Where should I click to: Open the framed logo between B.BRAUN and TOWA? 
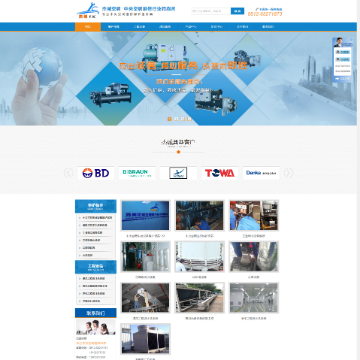[178, 173]
